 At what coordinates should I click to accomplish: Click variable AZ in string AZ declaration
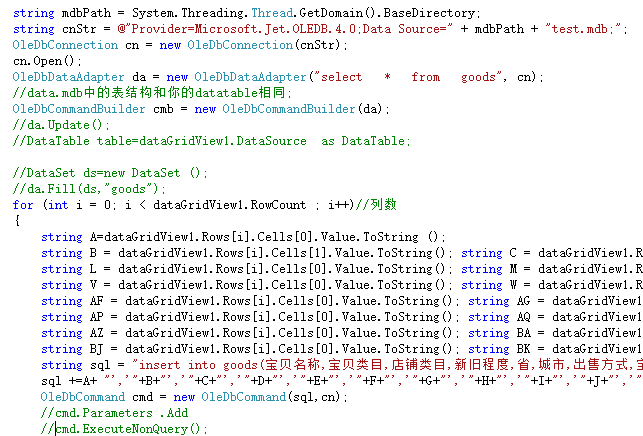[97, 333]
